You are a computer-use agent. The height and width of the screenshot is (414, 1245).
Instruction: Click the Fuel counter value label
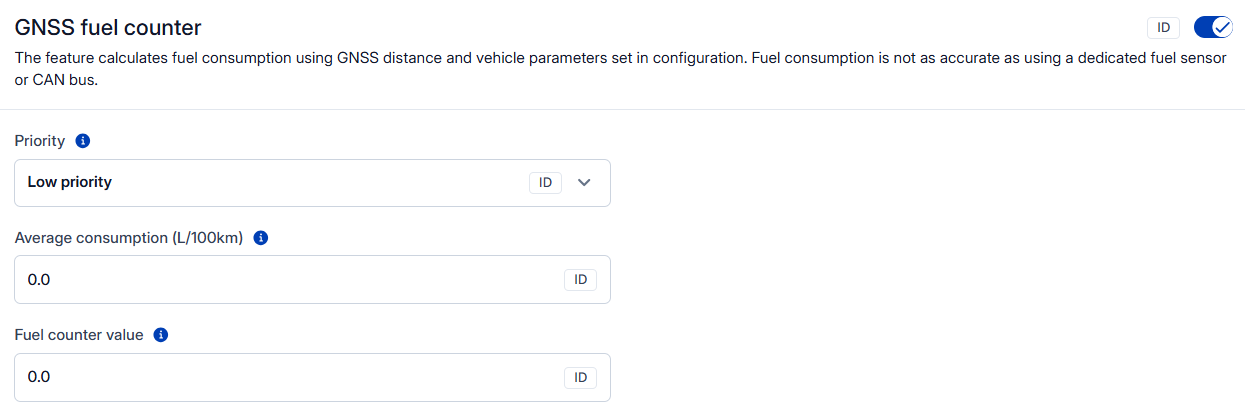79,335
